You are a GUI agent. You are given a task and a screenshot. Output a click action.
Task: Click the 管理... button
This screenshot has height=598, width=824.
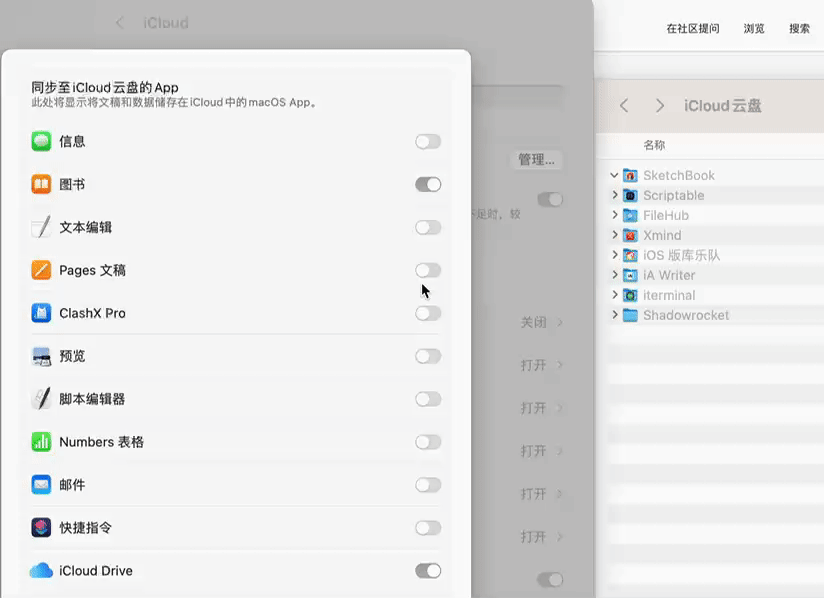(x=536, y=160)
